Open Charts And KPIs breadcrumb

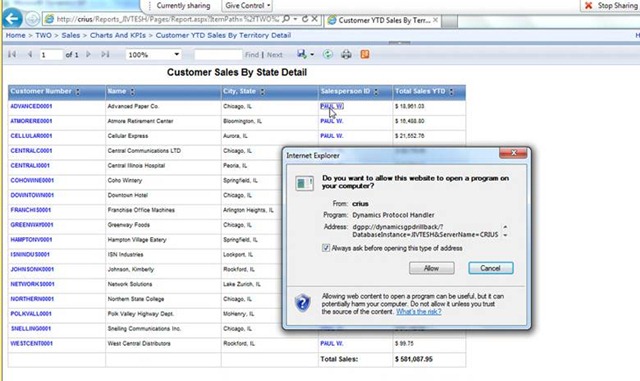[118, 35]
